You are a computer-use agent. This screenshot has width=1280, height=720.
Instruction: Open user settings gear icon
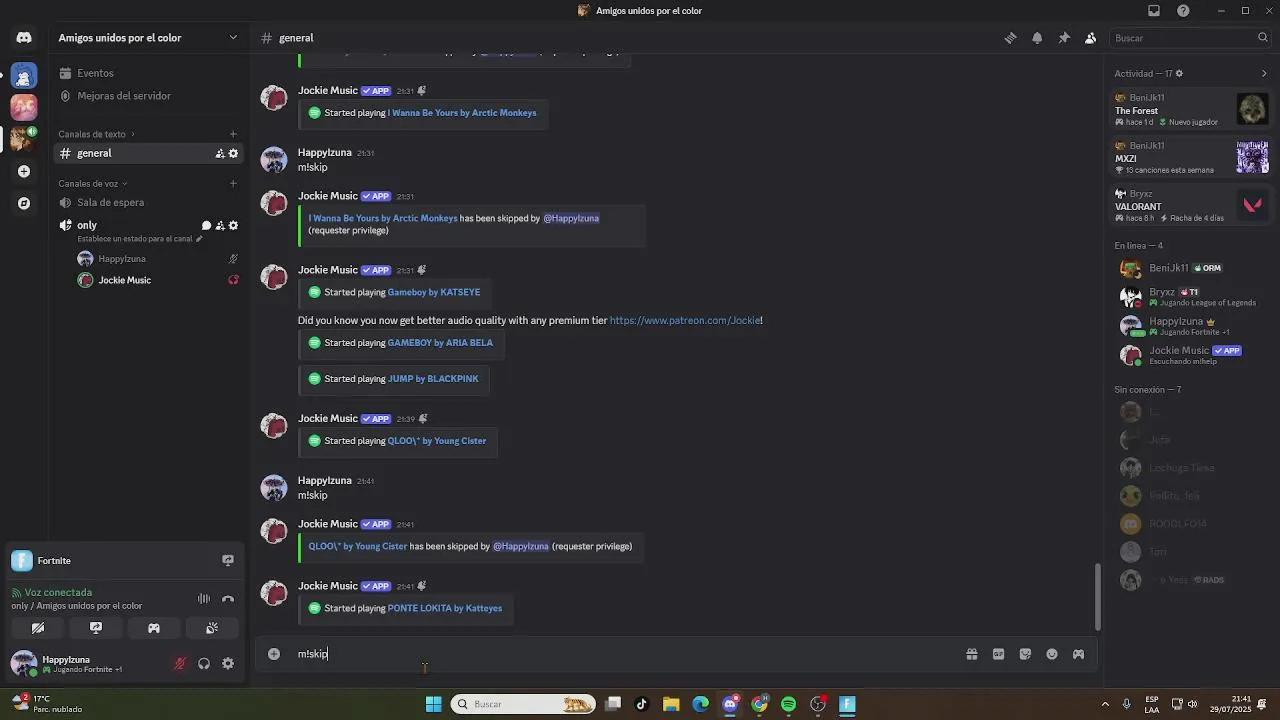tap(228, 664)
